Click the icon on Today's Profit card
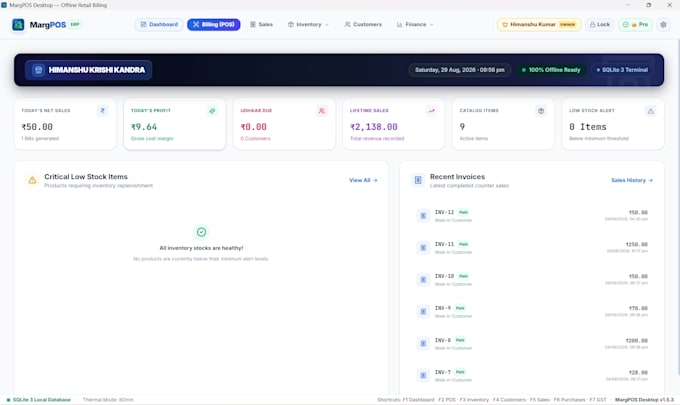Image resolution: width=680 pixels, height=405 pixels. point(212,111)
